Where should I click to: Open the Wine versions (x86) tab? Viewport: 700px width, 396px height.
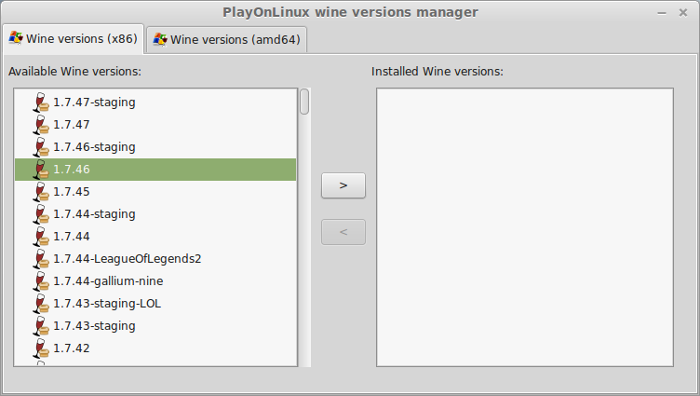(x=73, y=38)
